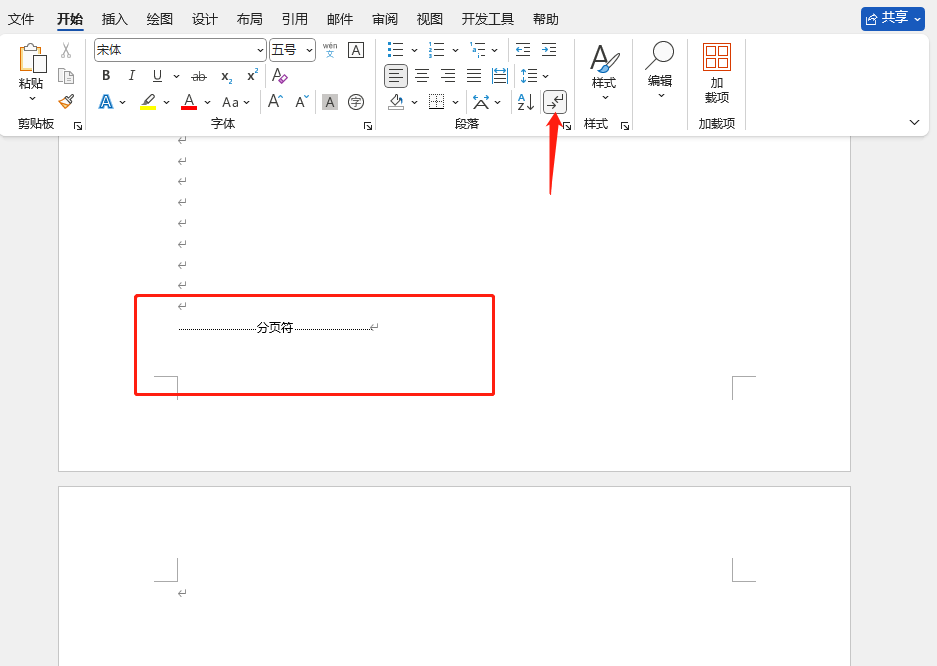Viewport: 937px width, 666px height.
Task: Apply subscript formatting
Action: (x=225, y=75)
